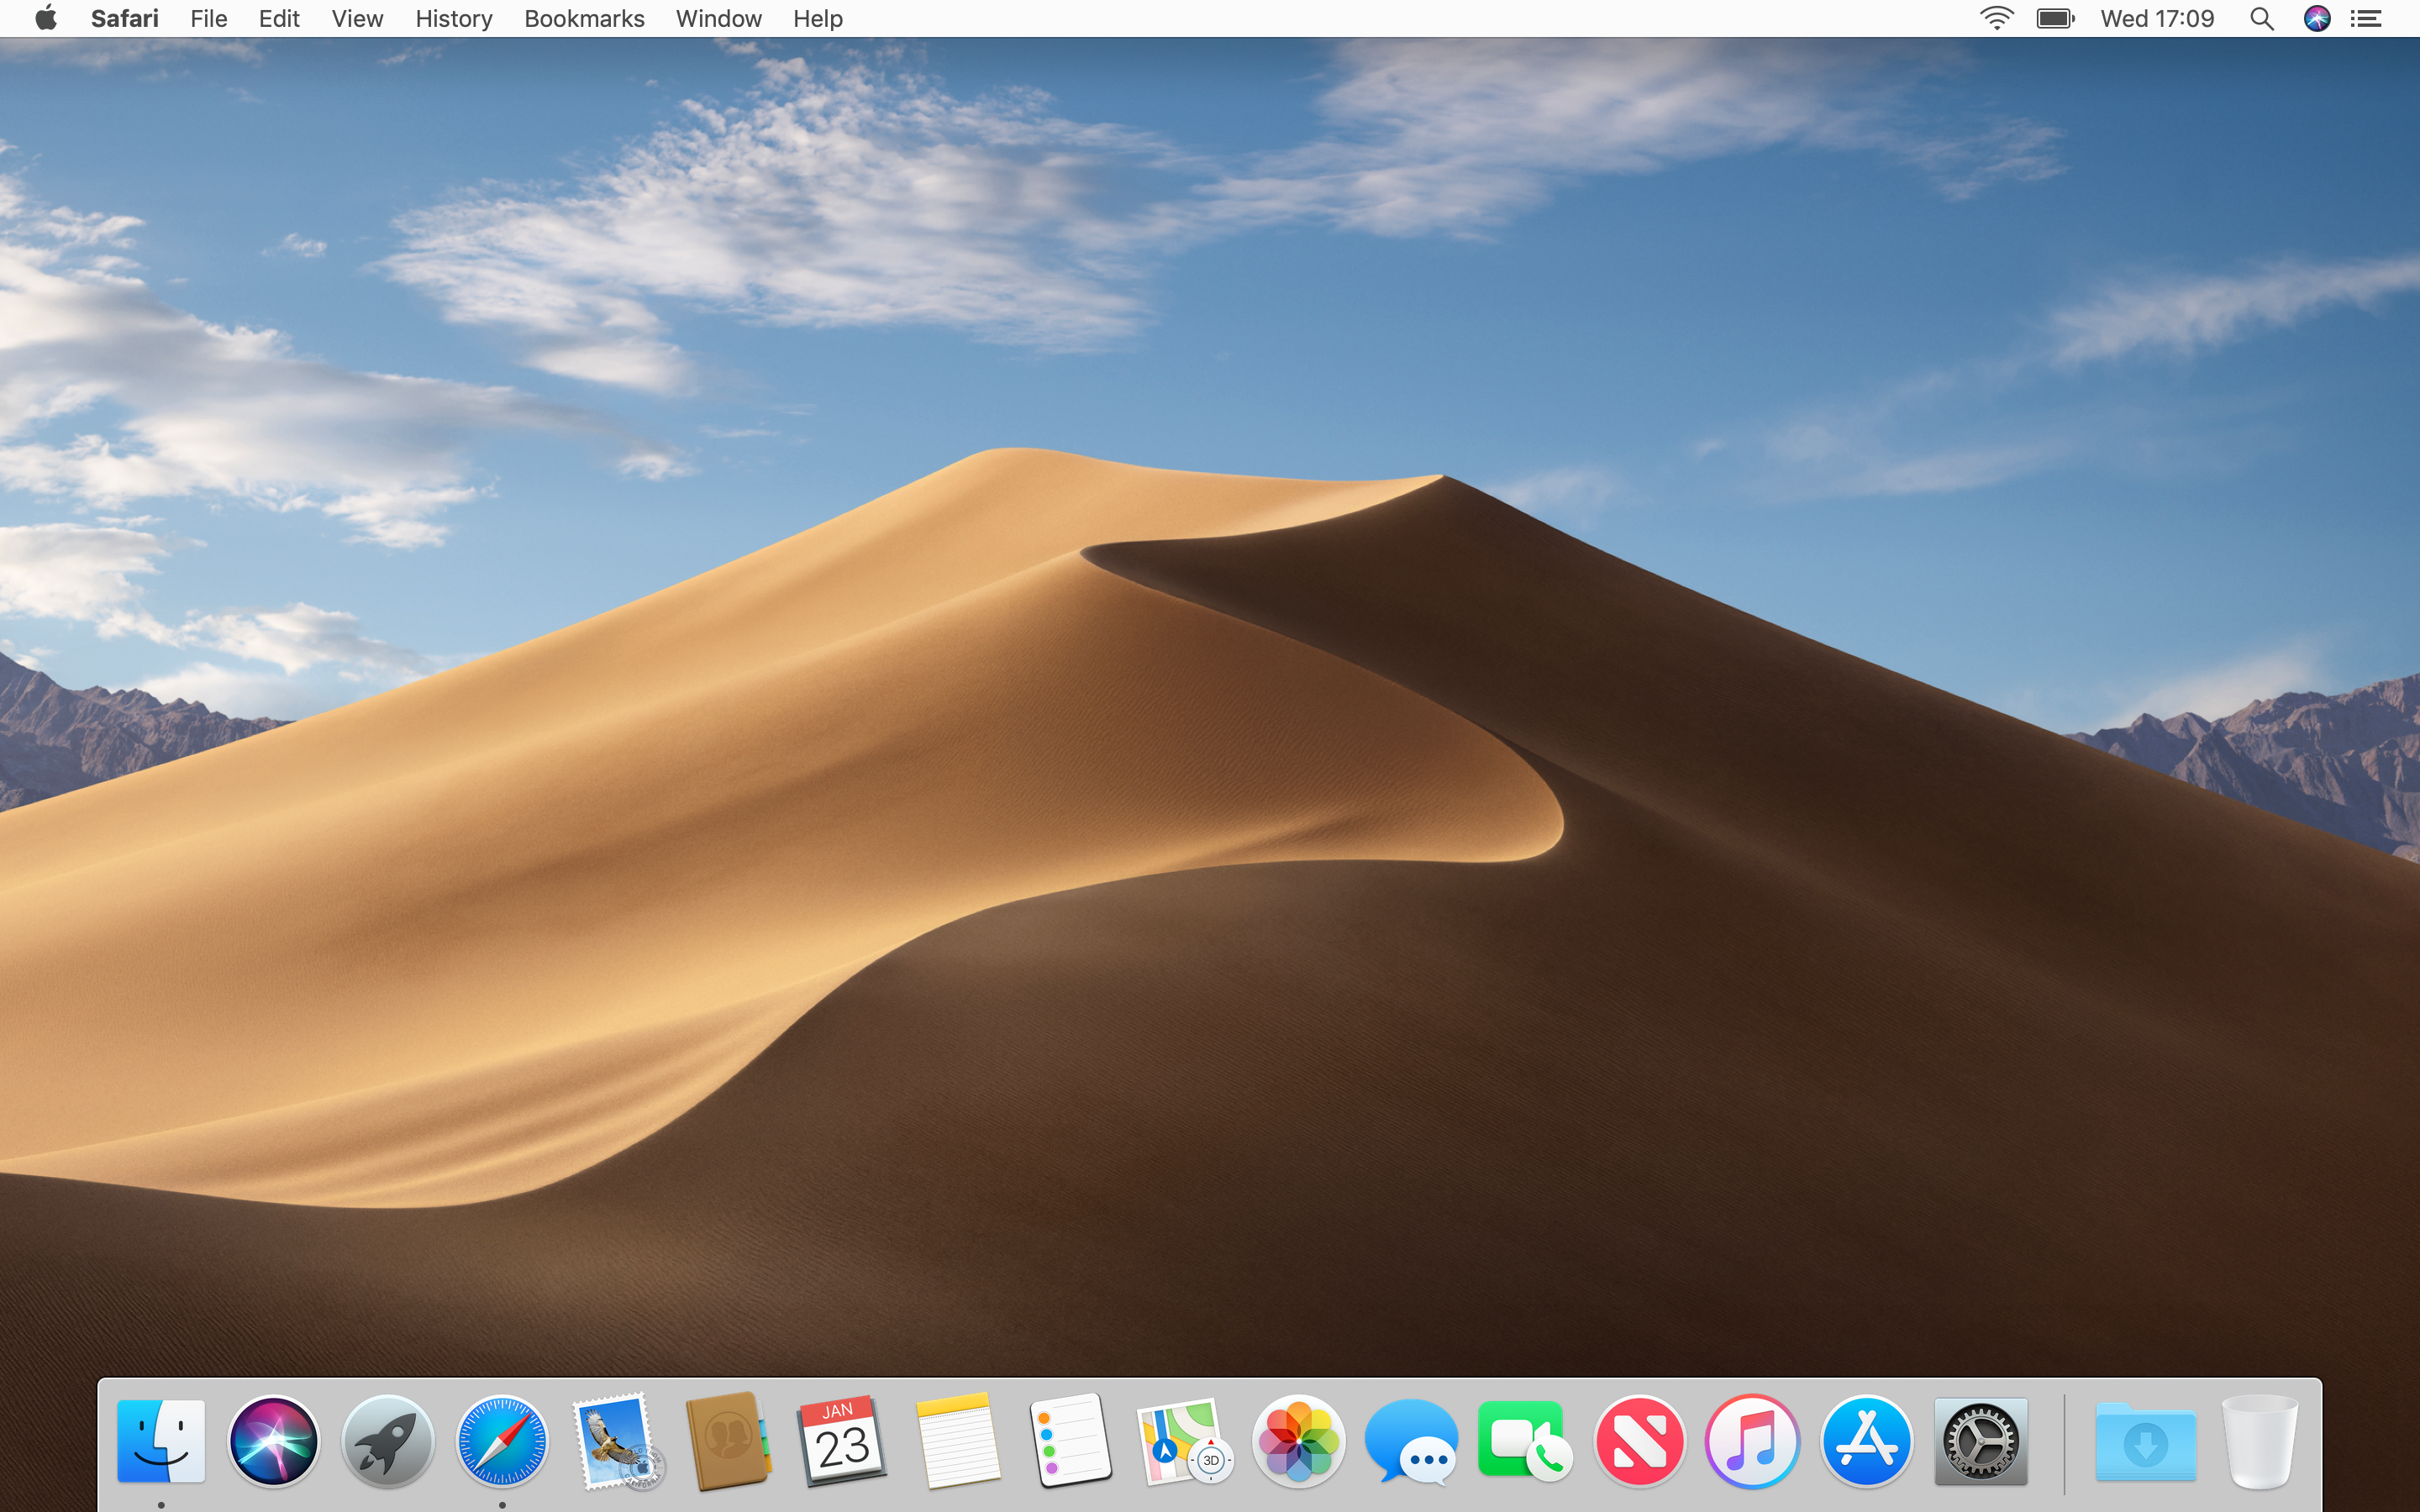Open the Downloads stack
Viewport: 2420px width, 1512px height.
coord(2144,1440)
